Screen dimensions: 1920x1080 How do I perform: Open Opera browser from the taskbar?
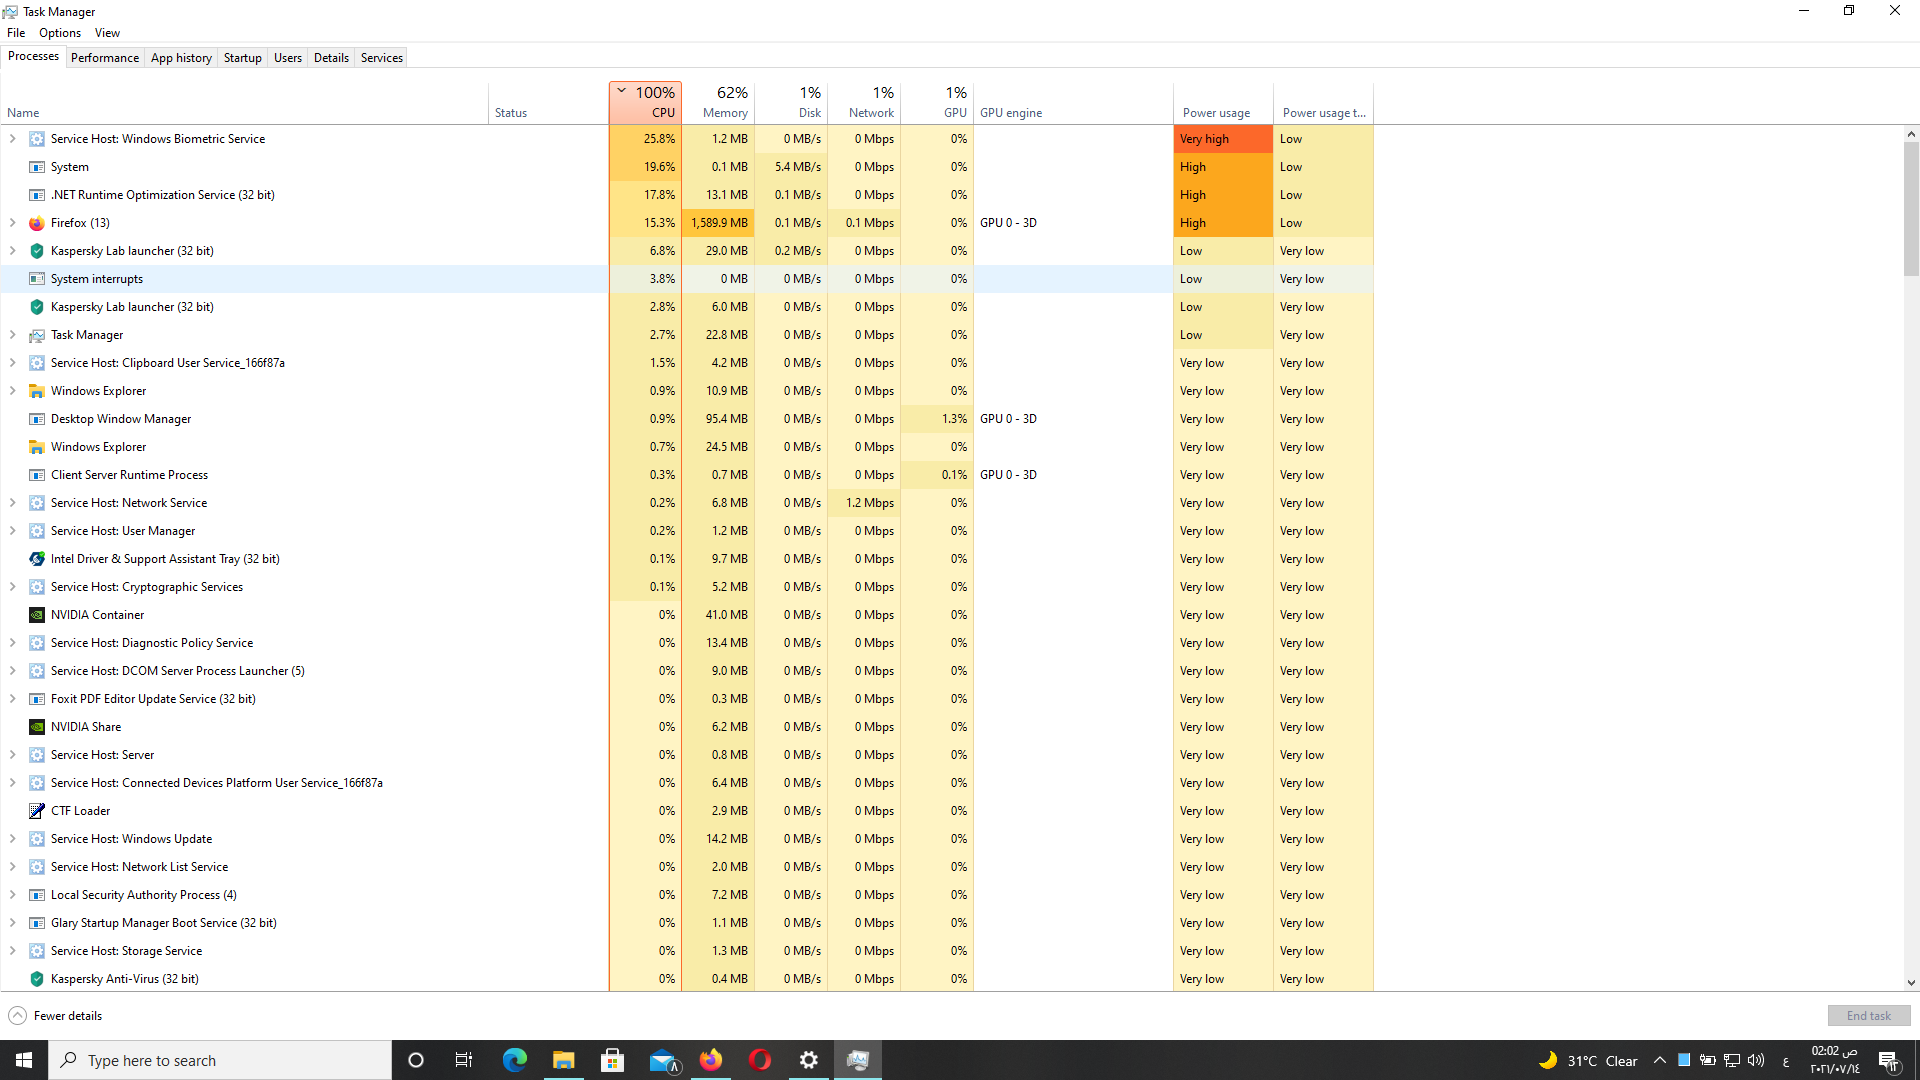click(x=760, y=1060)
